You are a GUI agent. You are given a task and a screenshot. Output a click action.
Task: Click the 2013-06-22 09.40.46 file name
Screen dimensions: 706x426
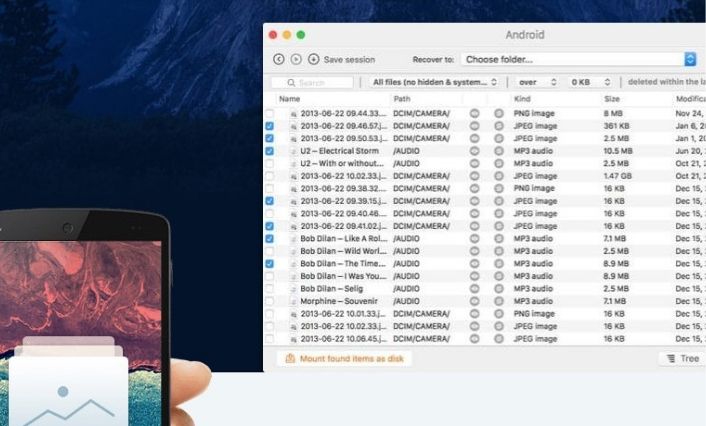point(344,213)
